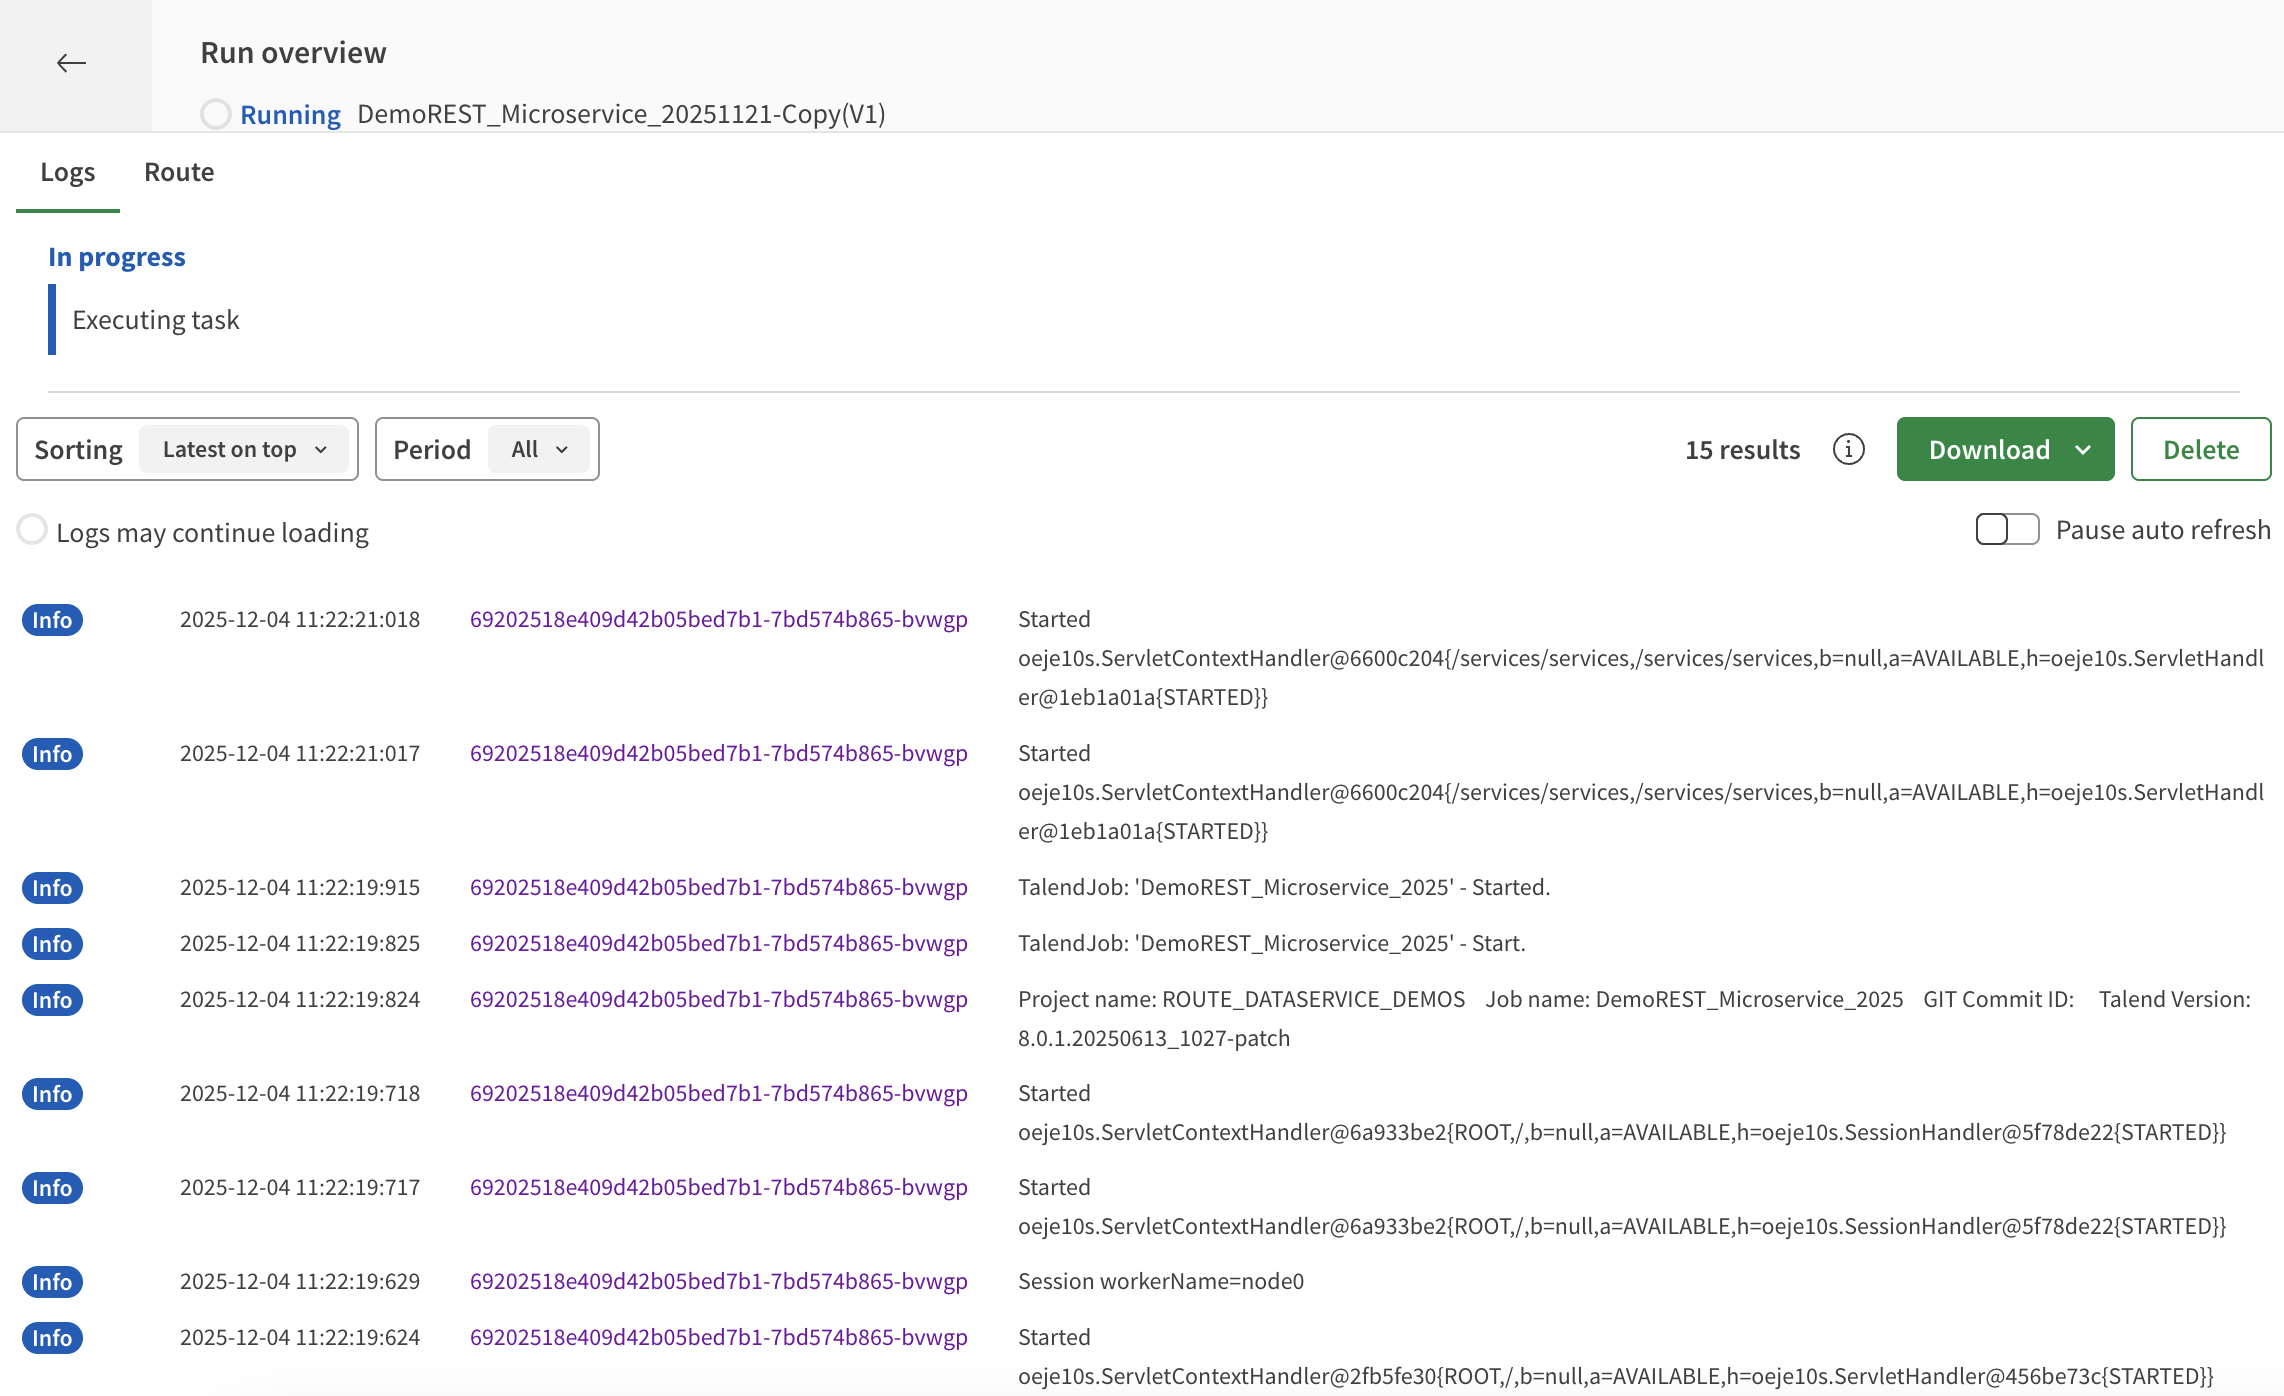Click Info badge on 11:22:19:824 log
The image size is (2284, 1396).
pos(52,1000)
